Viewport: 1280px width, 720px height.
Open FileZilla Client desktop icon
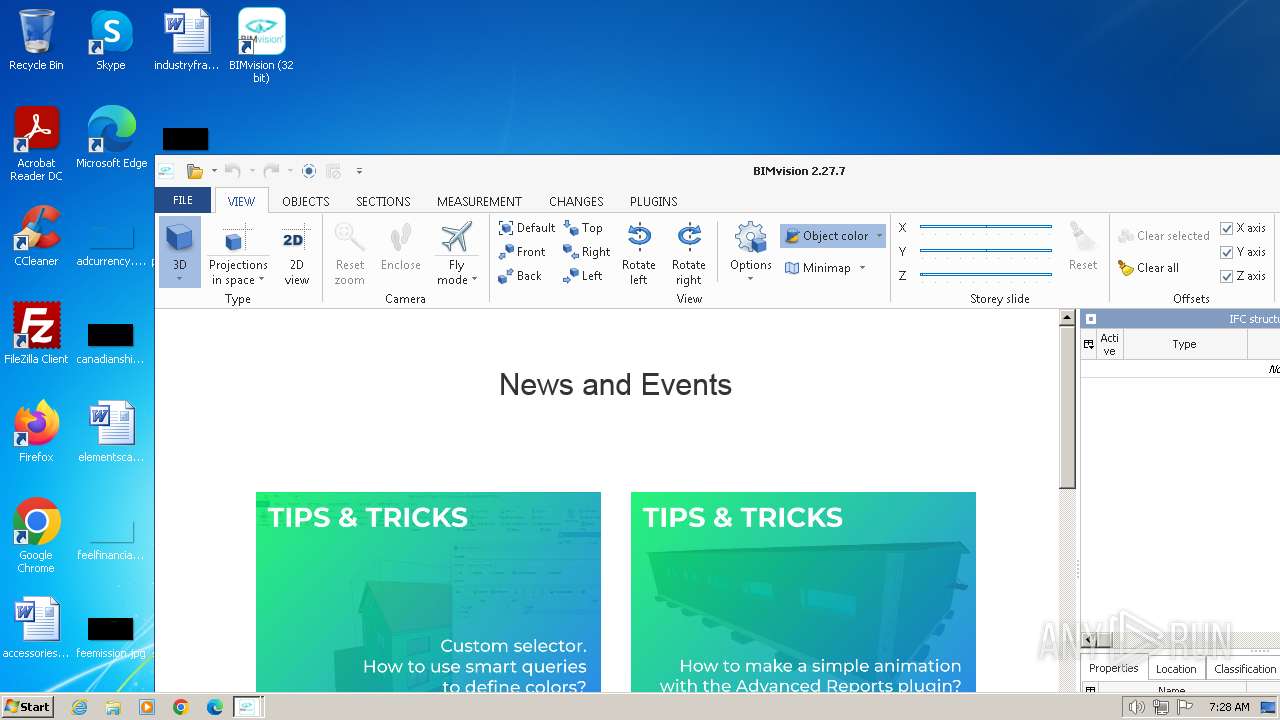point(36,333)
